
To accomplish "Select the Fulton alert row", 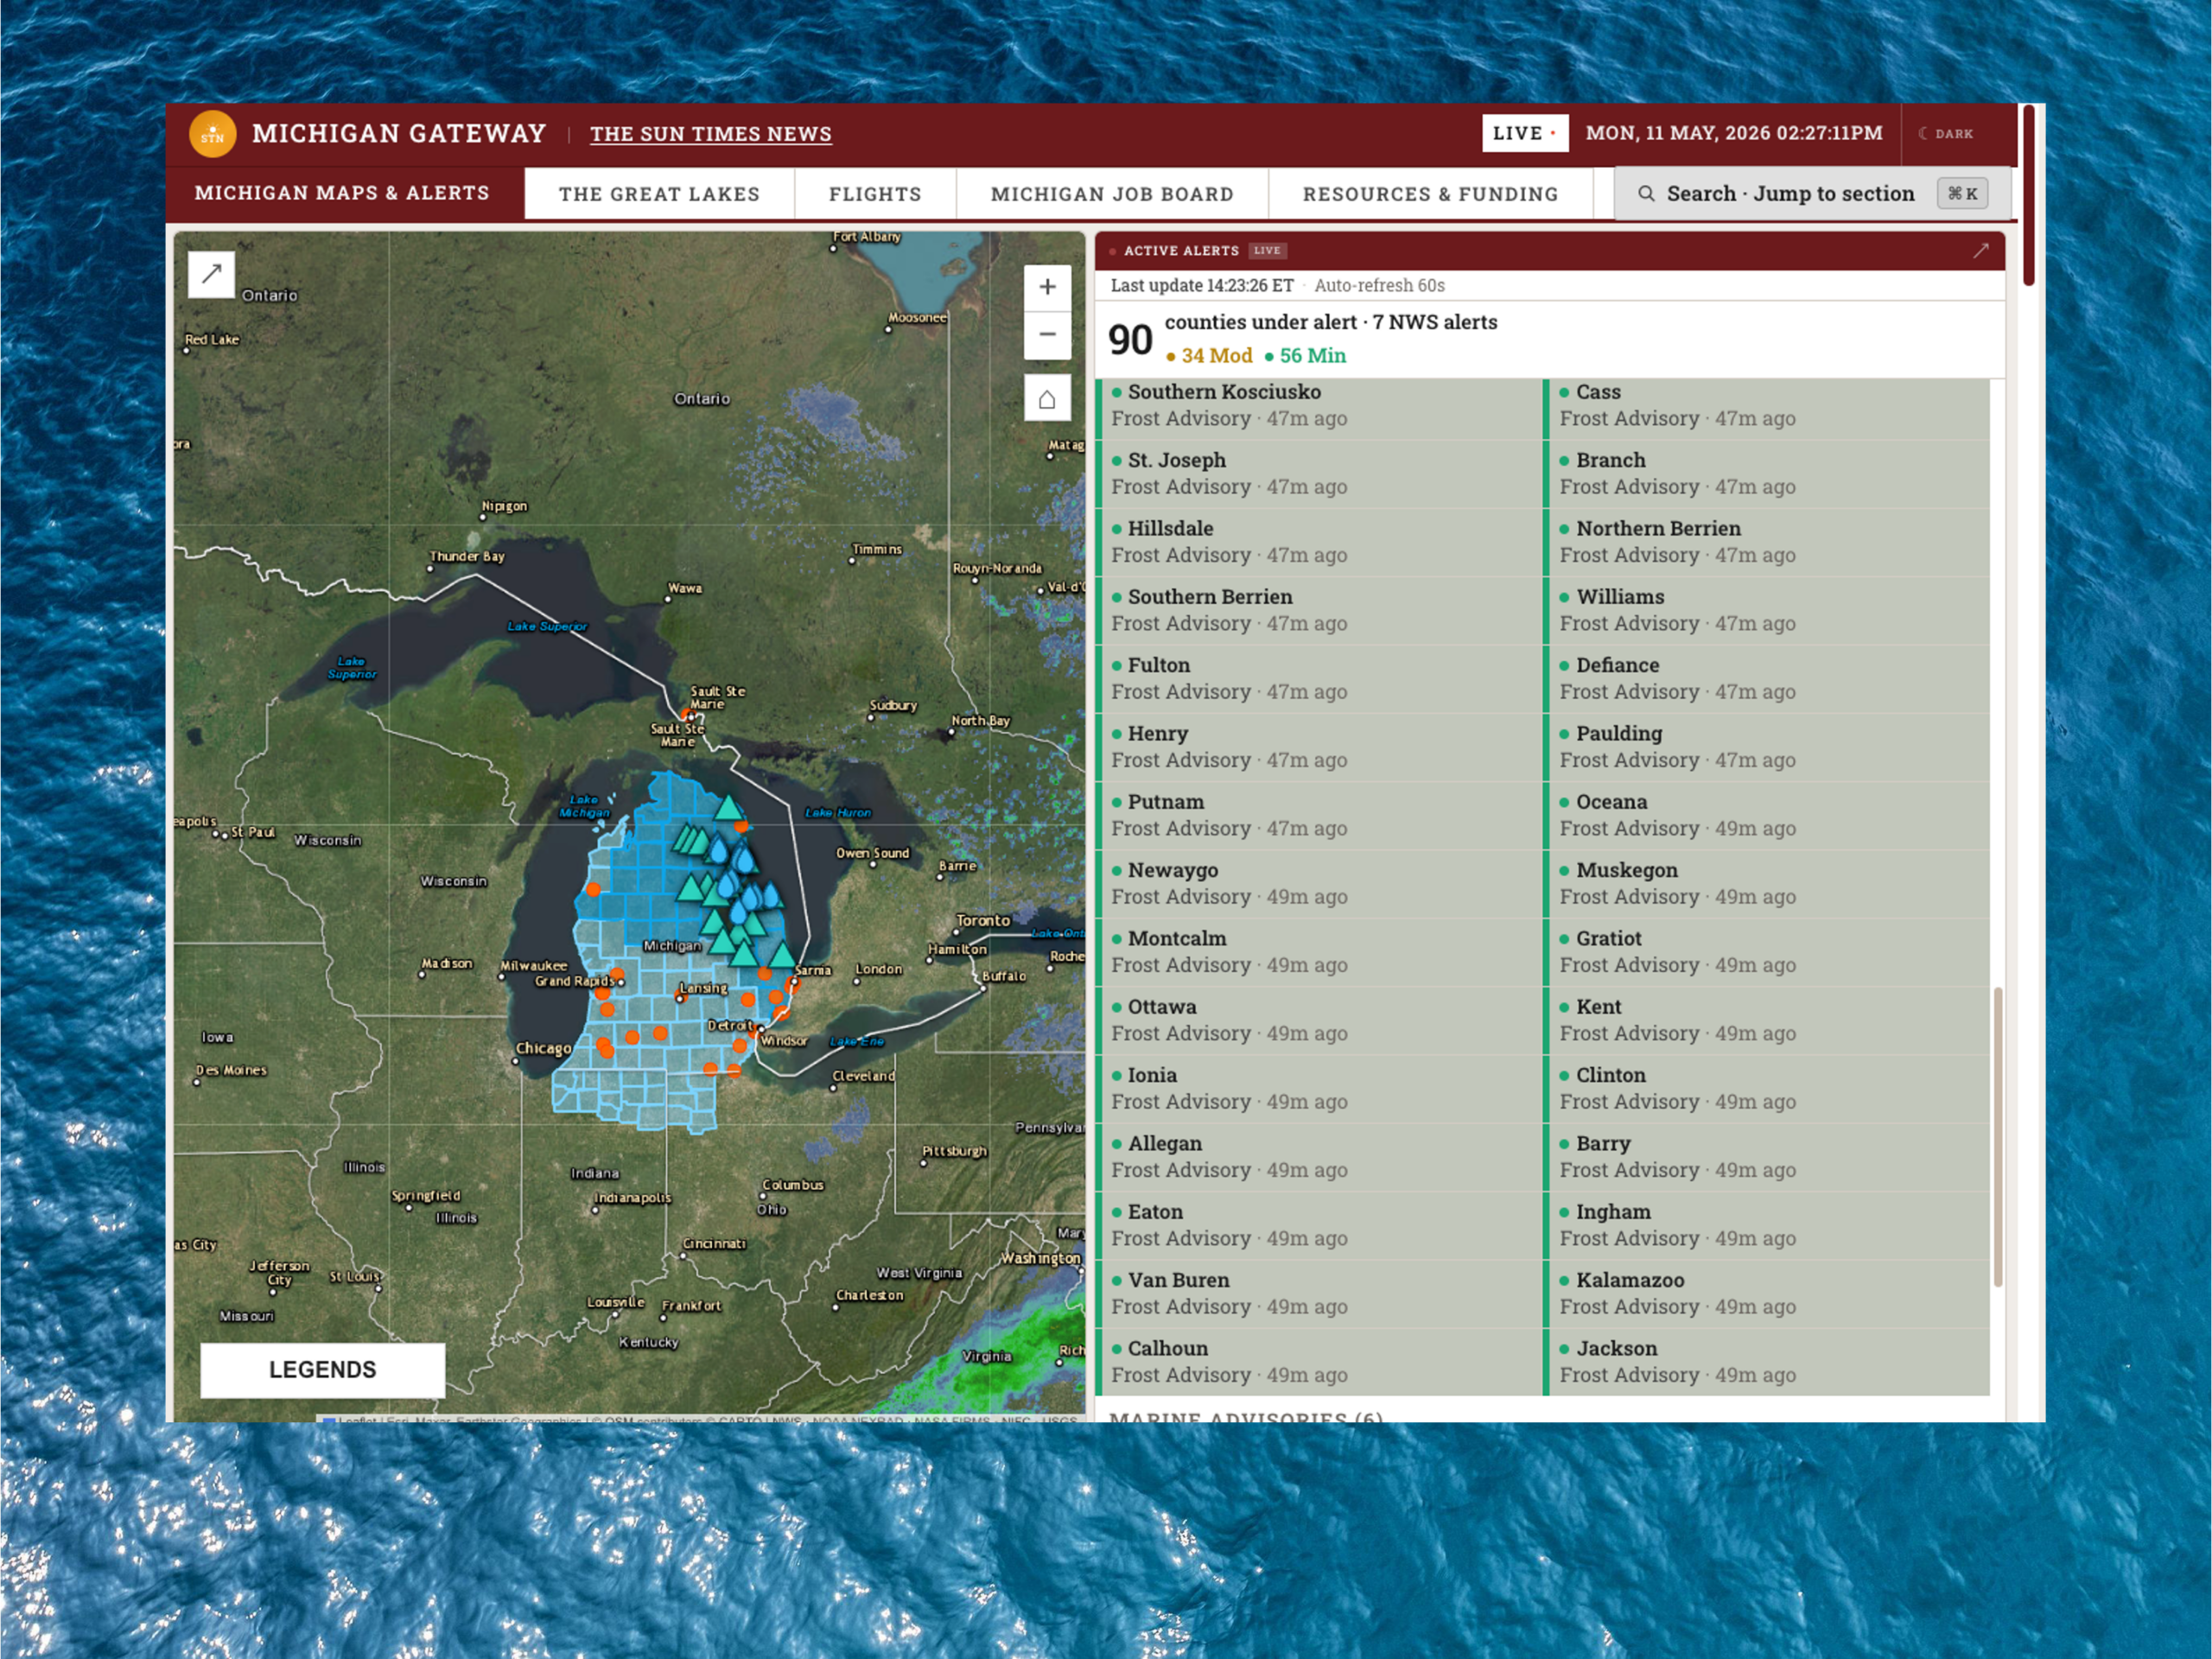I will 1319,679.
